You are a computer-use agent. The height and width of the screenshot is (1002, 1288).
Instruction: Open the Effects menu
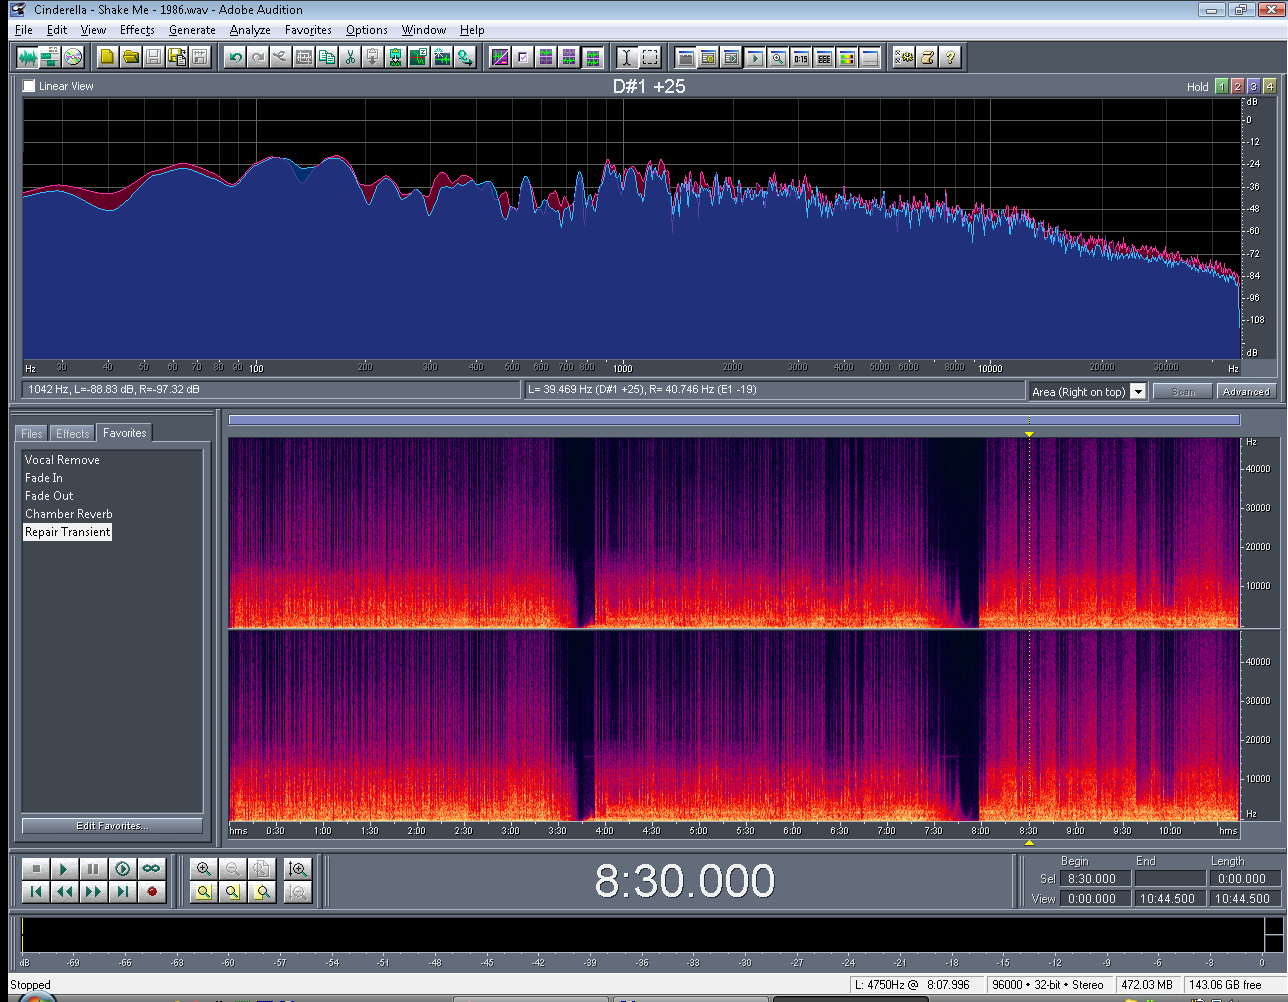point(137,30)
